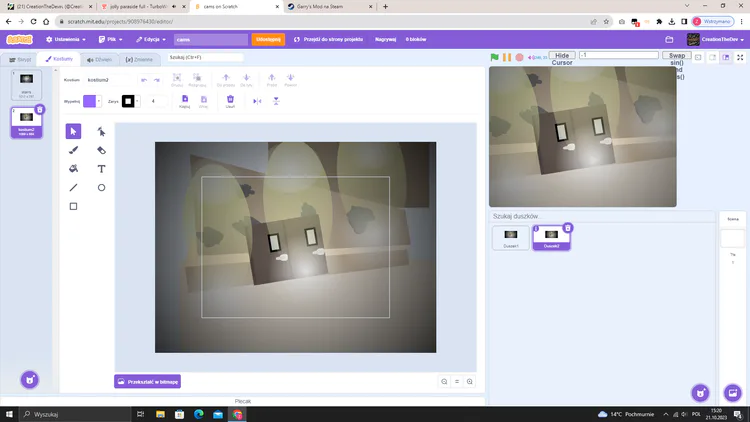Click the costume name field kostium2
This screenshot has width=750, height=422.
[x=109, y=80]
